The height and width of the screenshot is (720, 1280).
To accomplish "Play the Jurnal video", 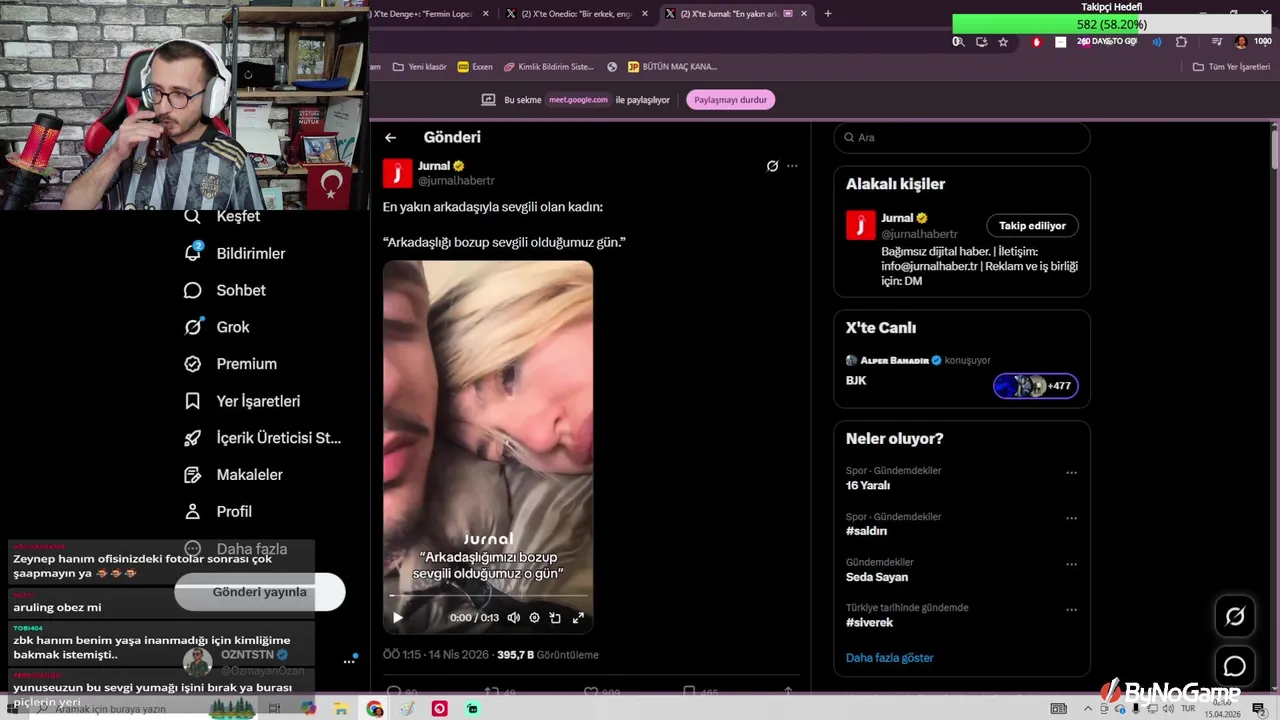I will coord(398,618).
